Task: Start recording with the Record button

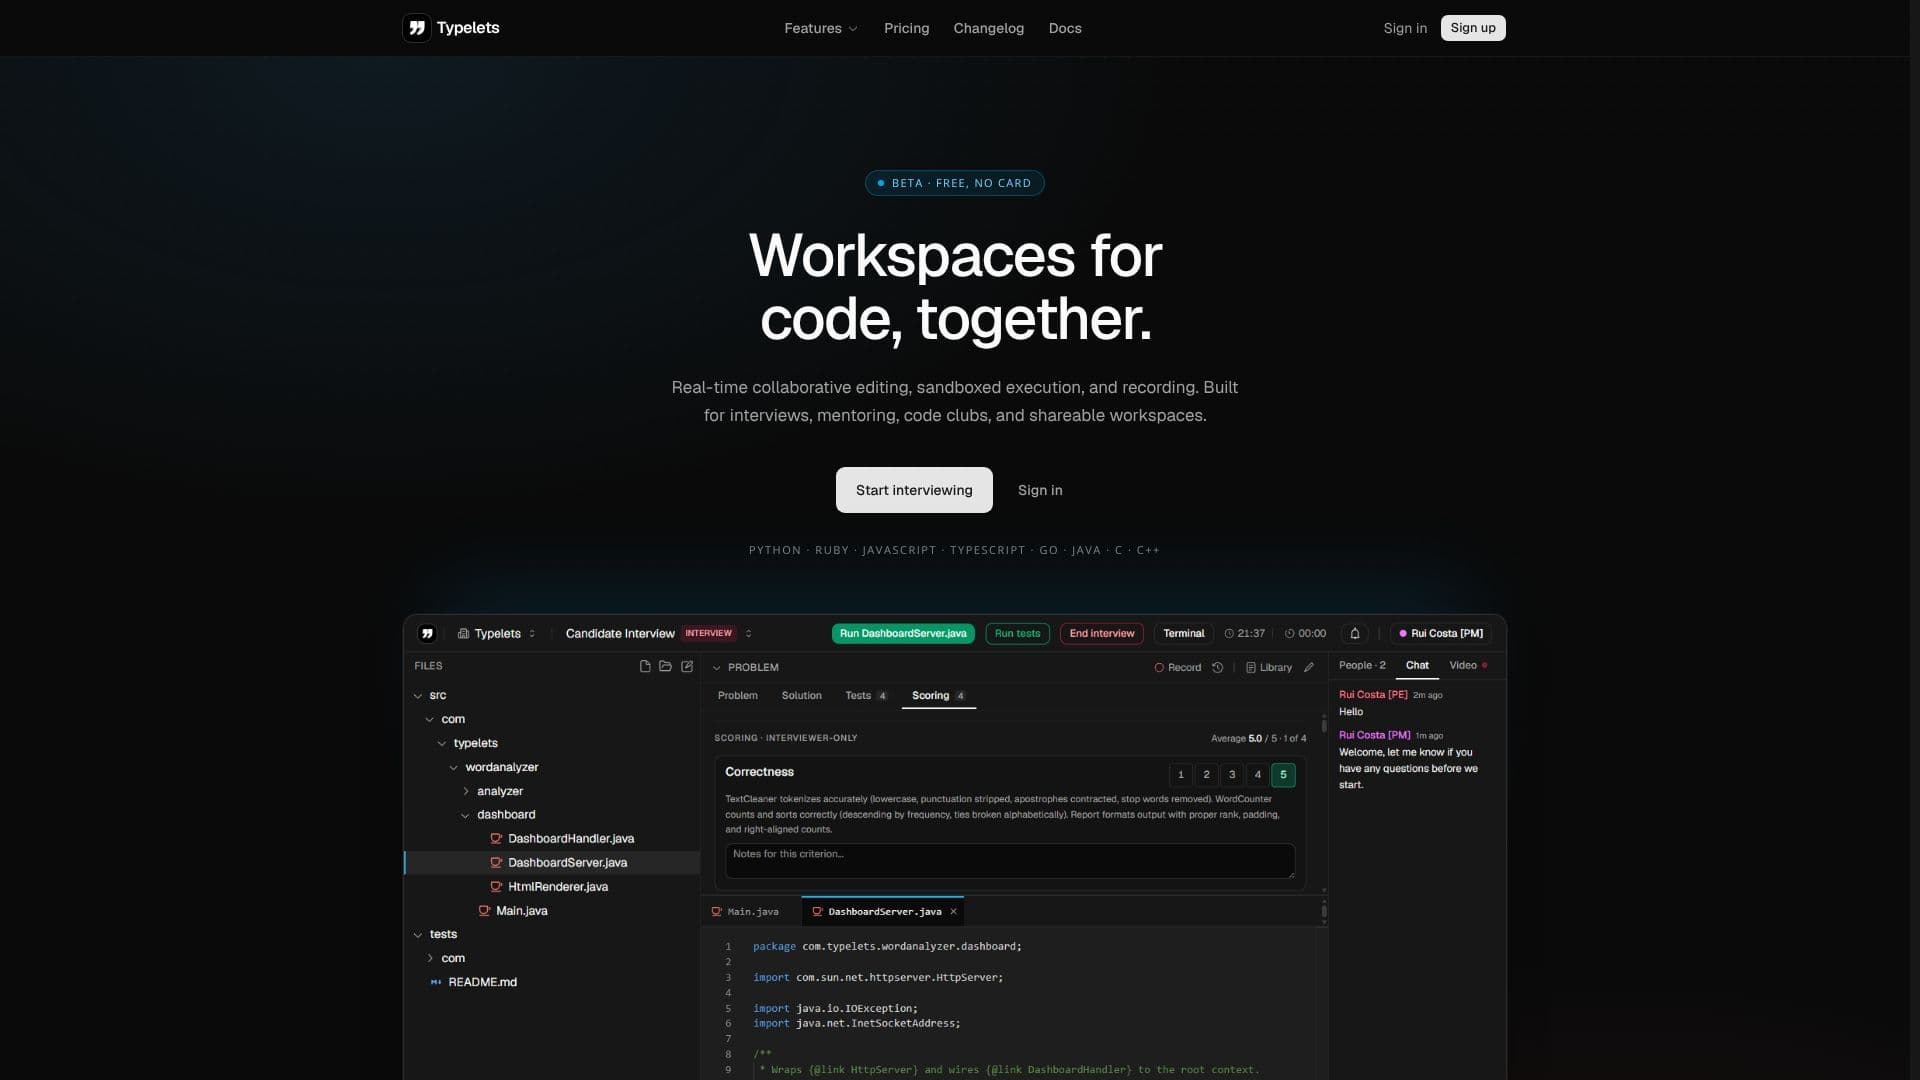Action: point(1178,667)
